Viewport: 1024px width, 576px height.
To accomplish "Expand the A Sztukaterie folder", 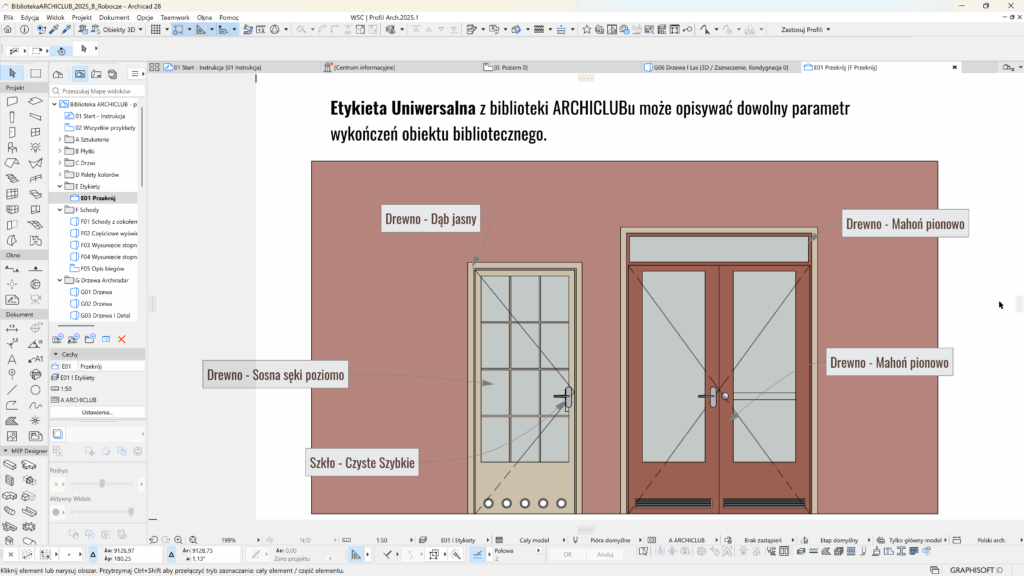I will click(60, 139).
